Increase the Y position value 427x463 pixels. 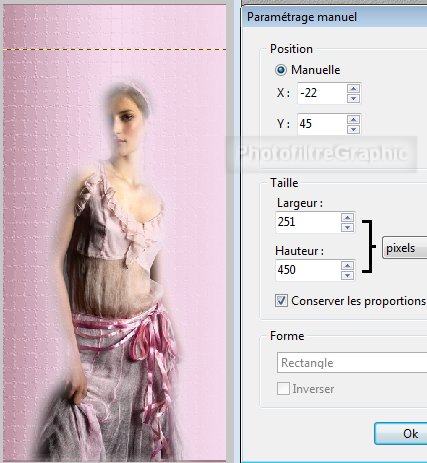point(353,120)
